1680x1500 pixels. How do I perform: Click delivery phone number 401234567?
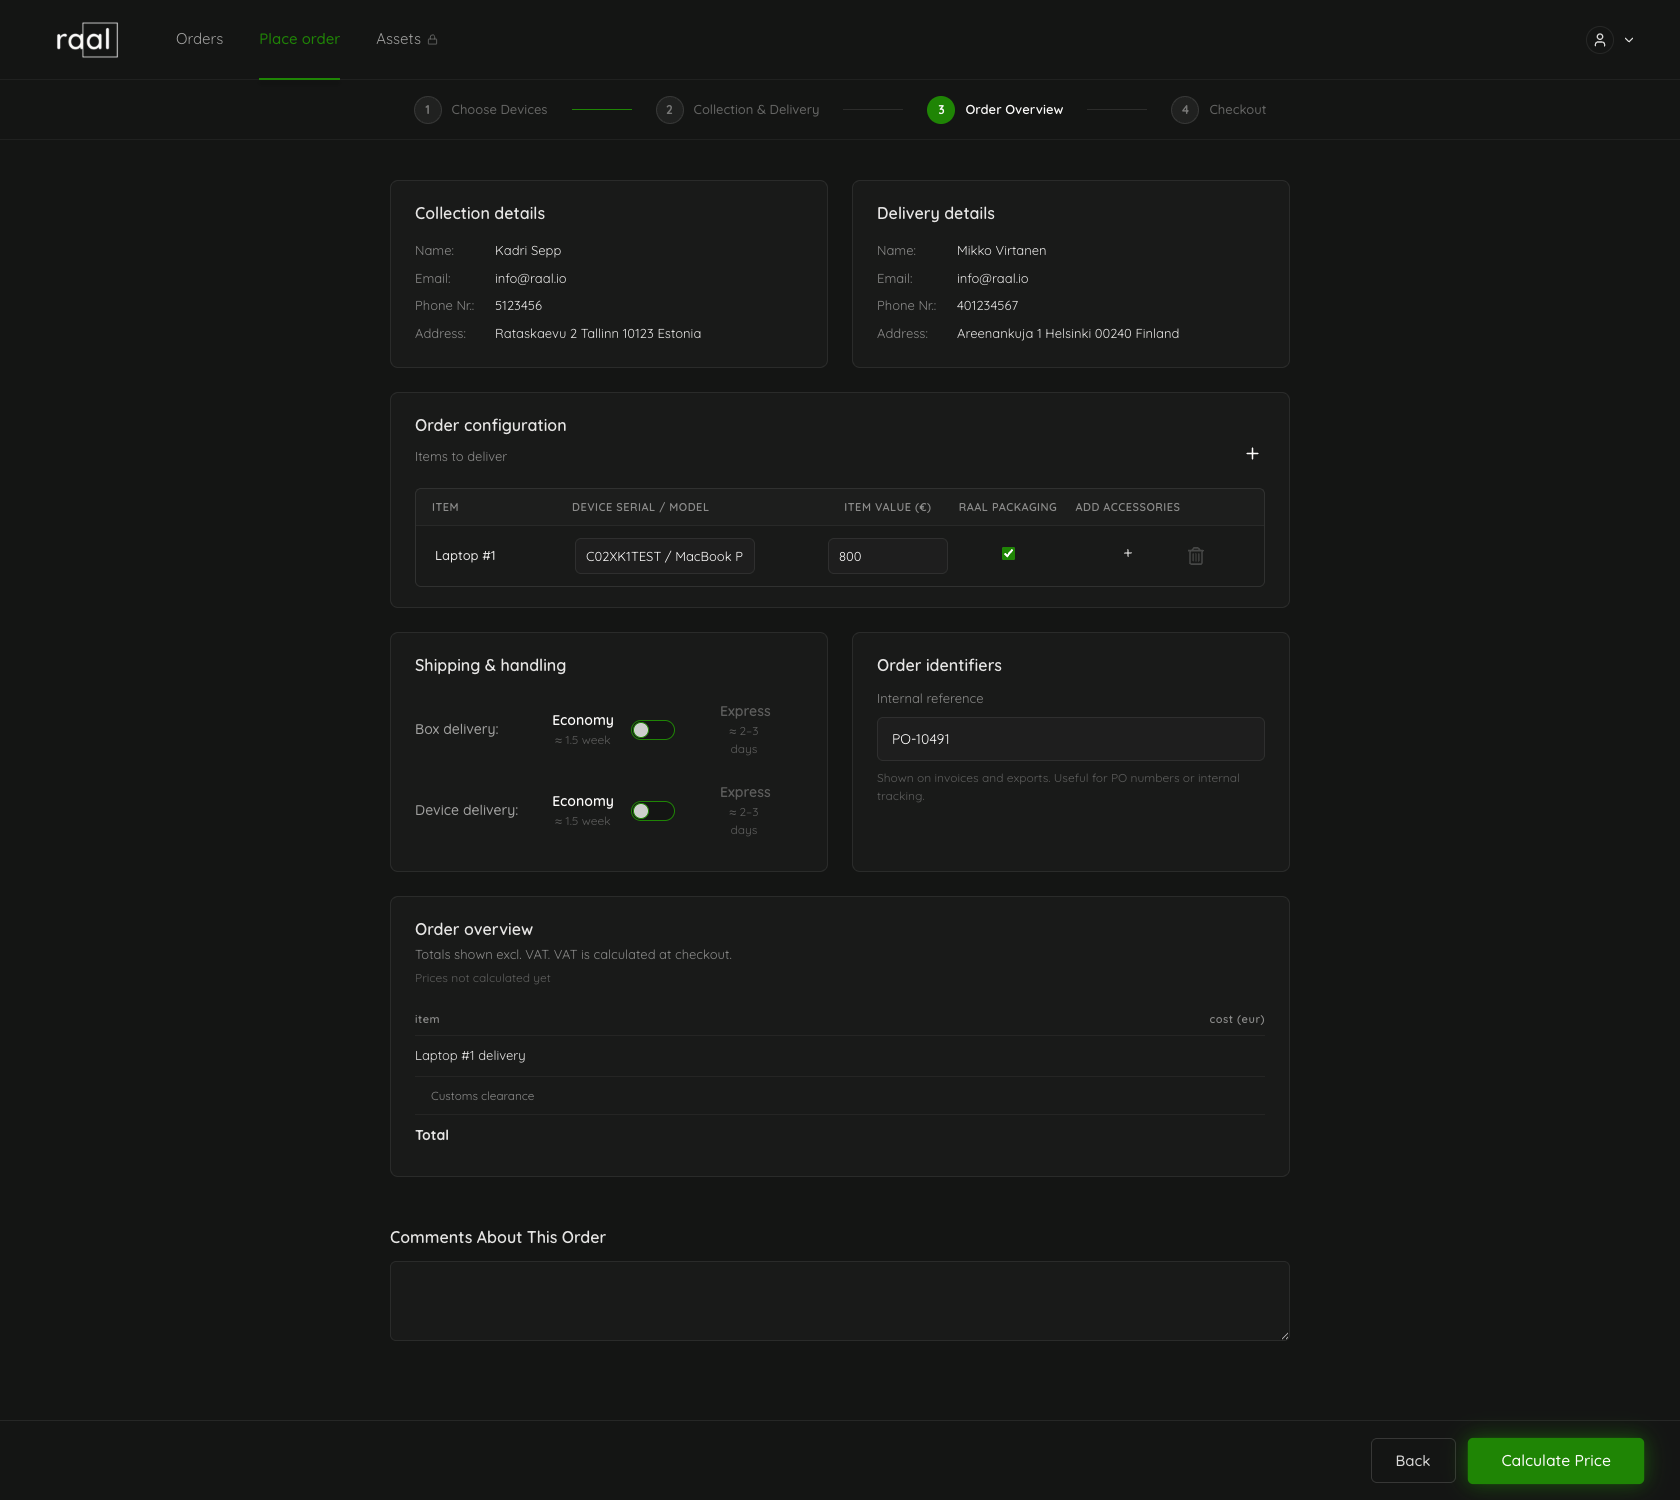987,306
